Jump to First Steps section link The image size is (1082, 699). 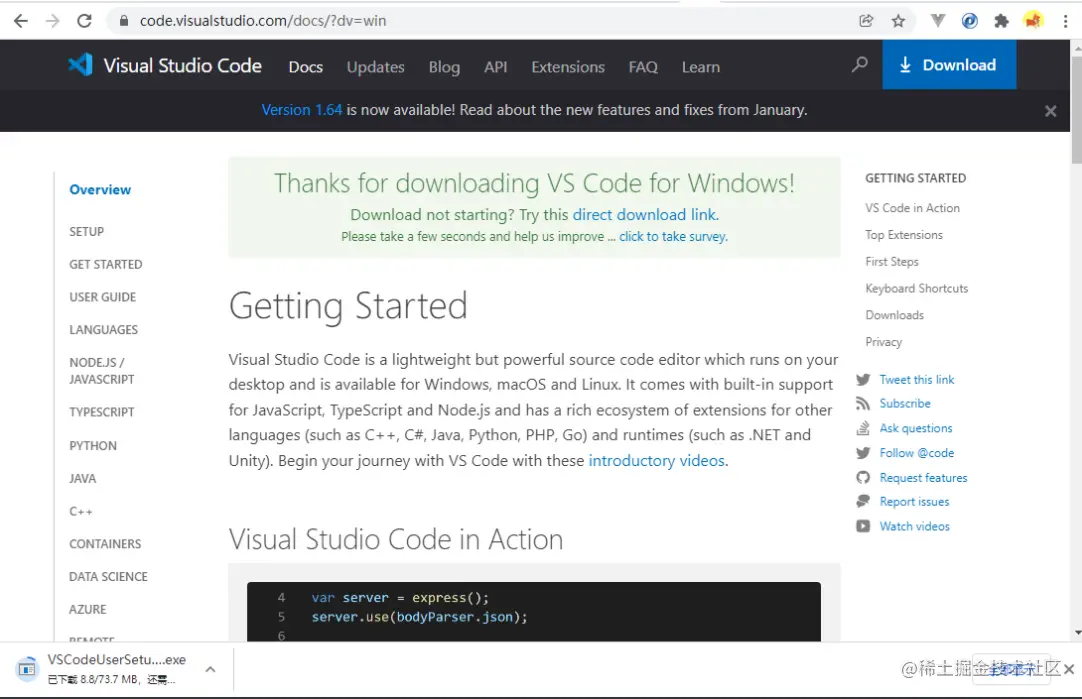click(x=892, y=262)
